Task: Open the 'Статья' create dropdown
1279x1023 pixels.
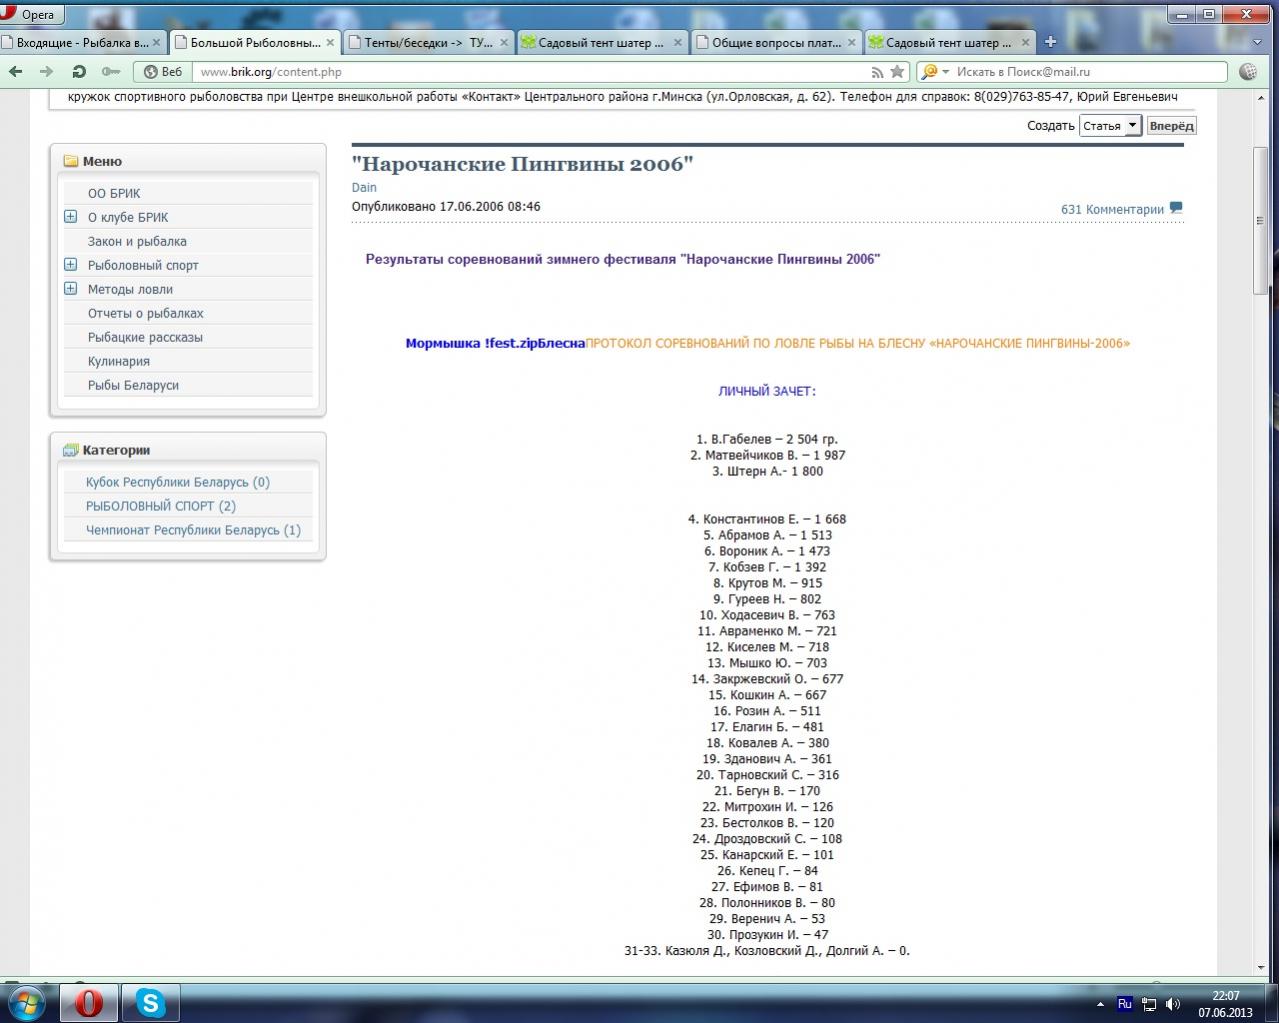Action: click(1110, 126)
